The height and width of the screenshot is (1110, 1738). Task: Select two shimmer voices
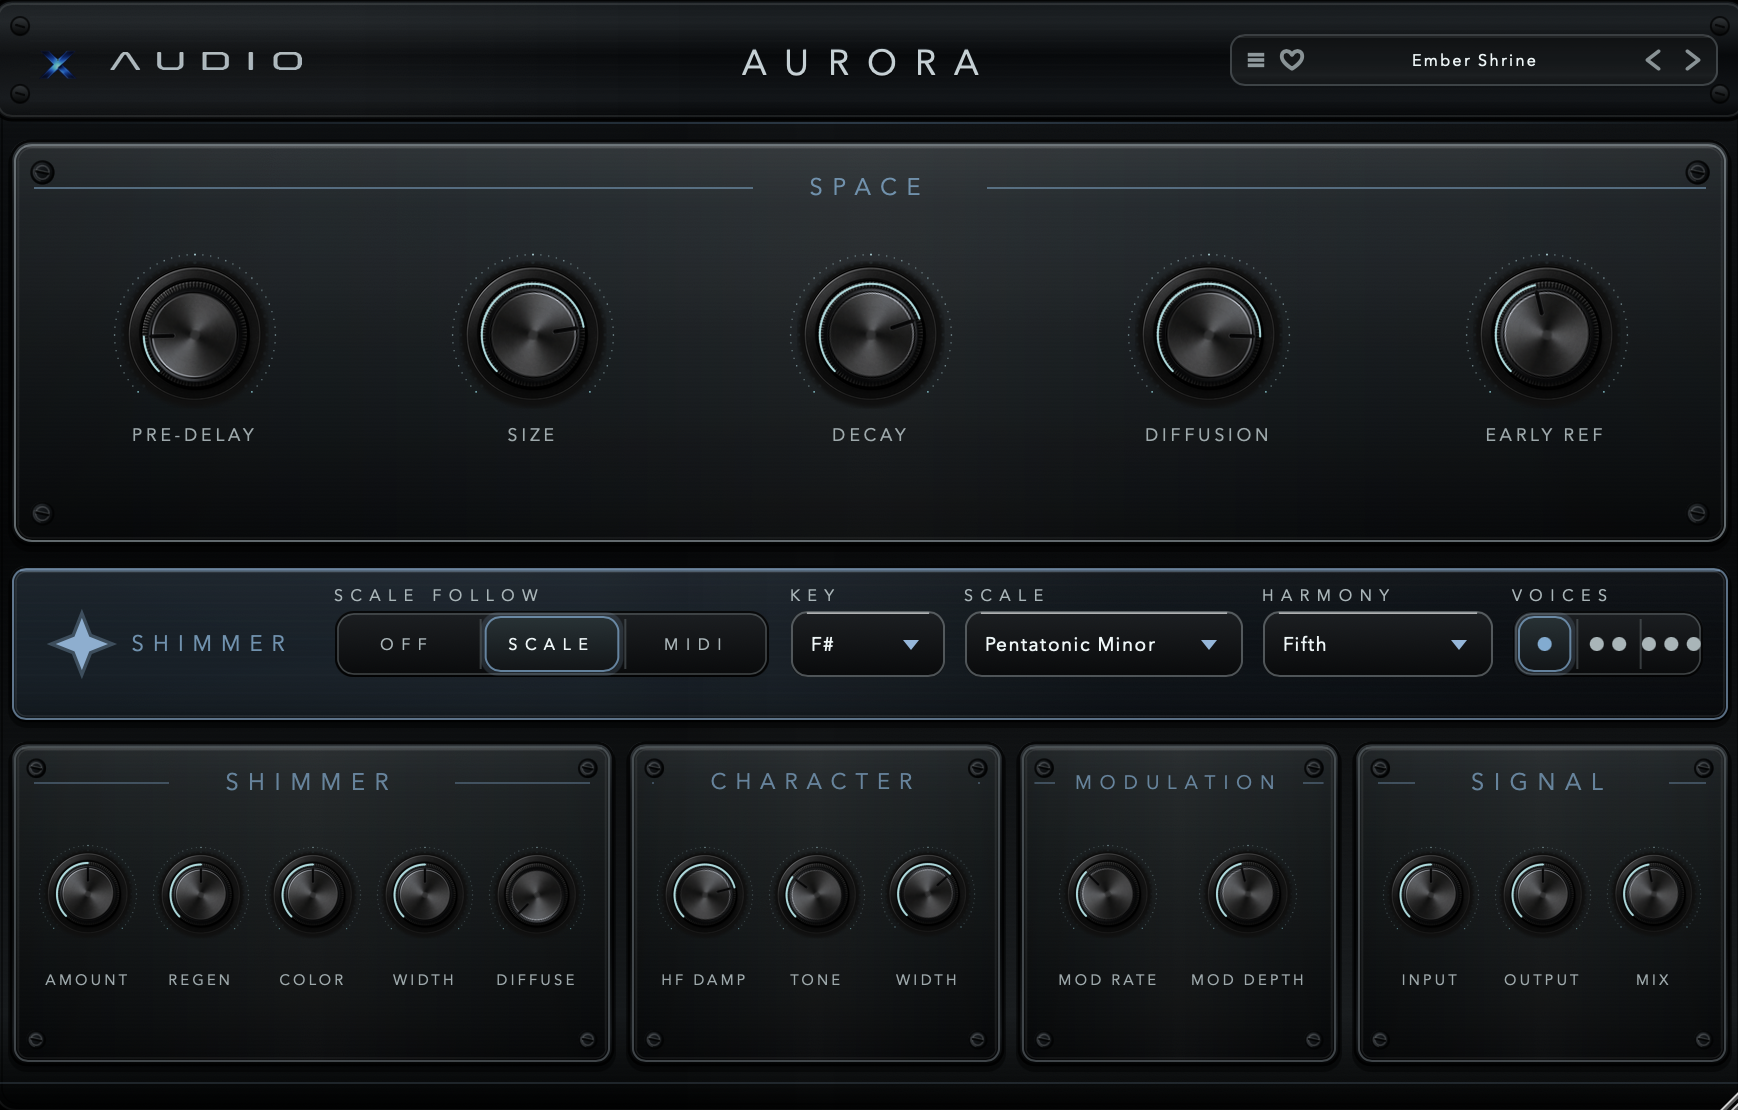(x=1608, y=644)
